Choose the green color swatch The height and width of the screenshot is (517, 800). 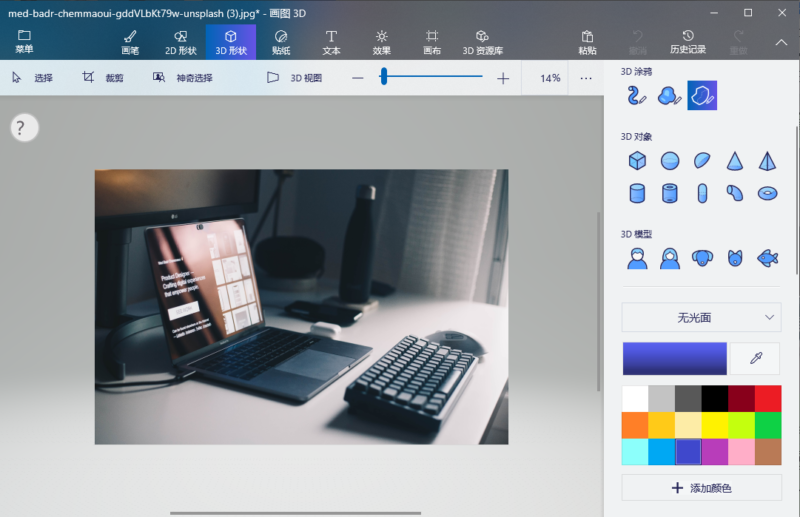point(768,425)
